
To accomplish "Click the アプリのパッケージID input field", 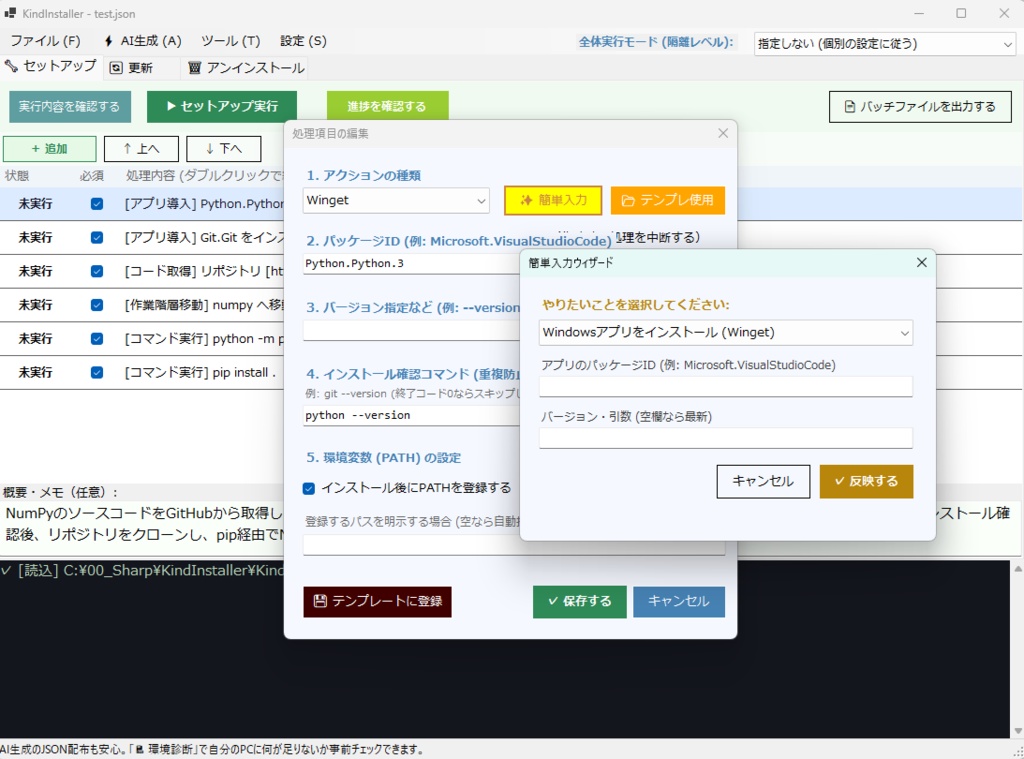I will click(727, 388).
